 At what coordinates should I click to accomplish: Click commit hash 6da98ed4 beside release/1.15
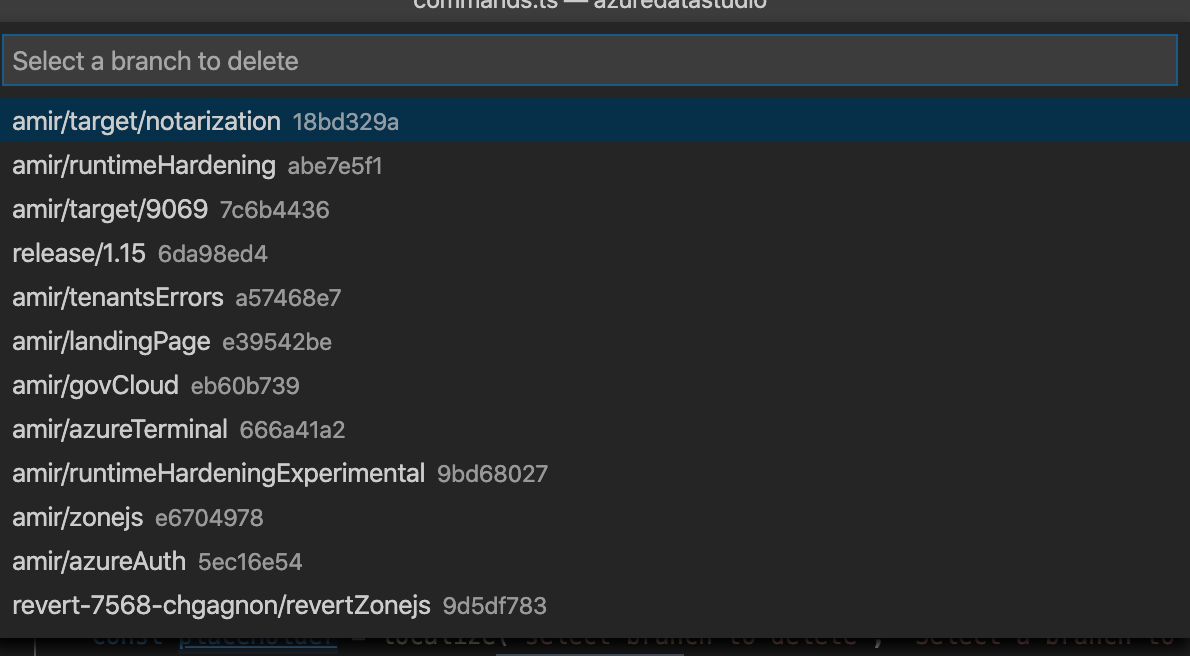[x=213, y=254]
